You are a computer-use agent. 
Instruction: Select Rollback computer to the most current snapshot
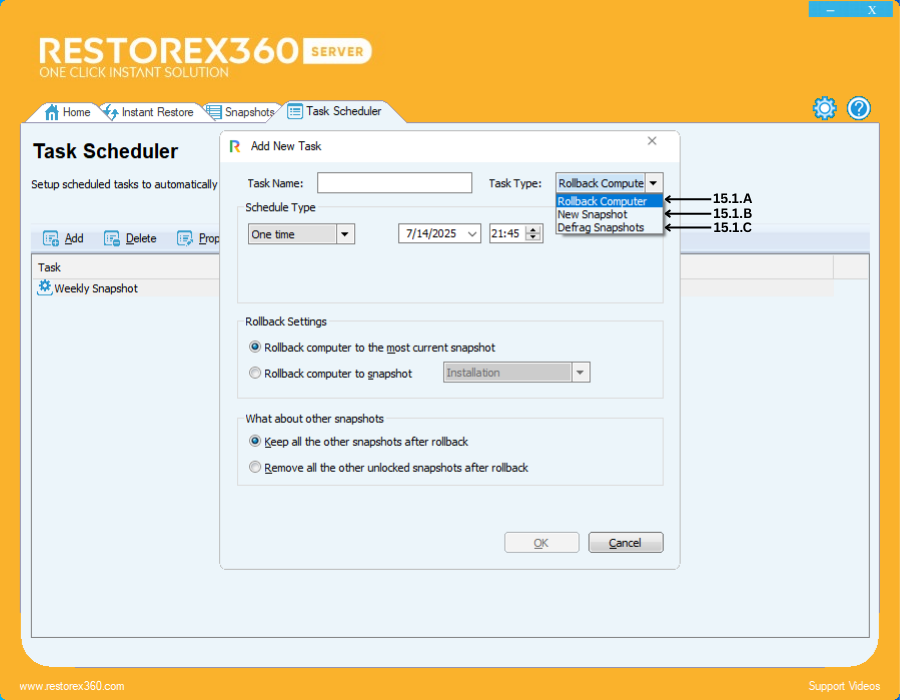coord(255,347)
